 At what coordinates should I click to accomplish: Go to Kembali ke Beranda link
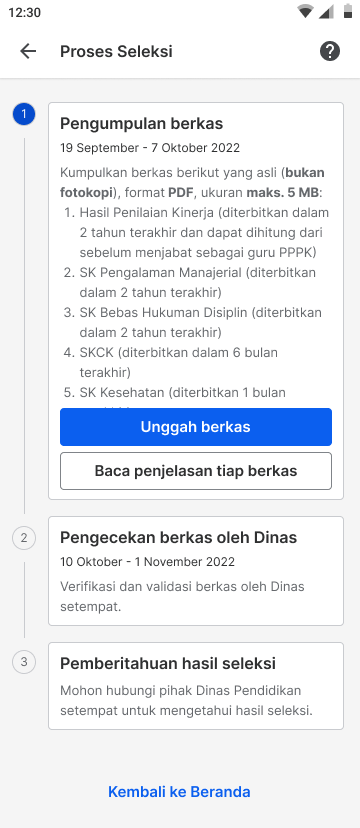pyautogui.click(x=179, y=792)
